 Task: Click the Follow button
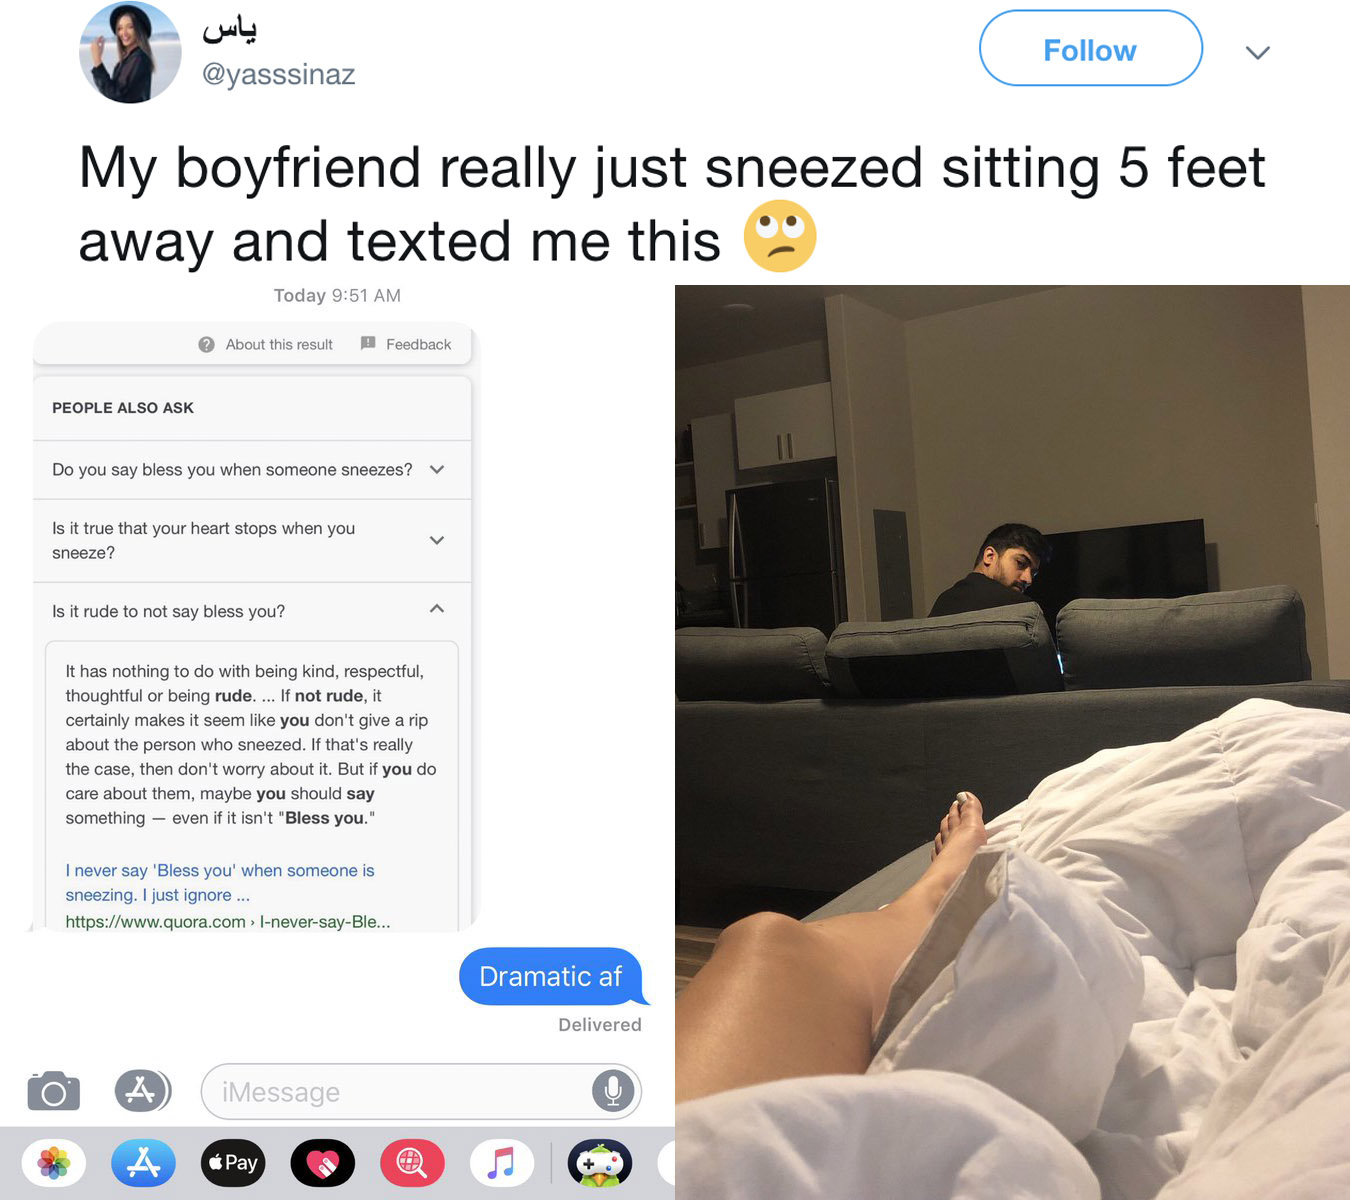point(1090,49)
